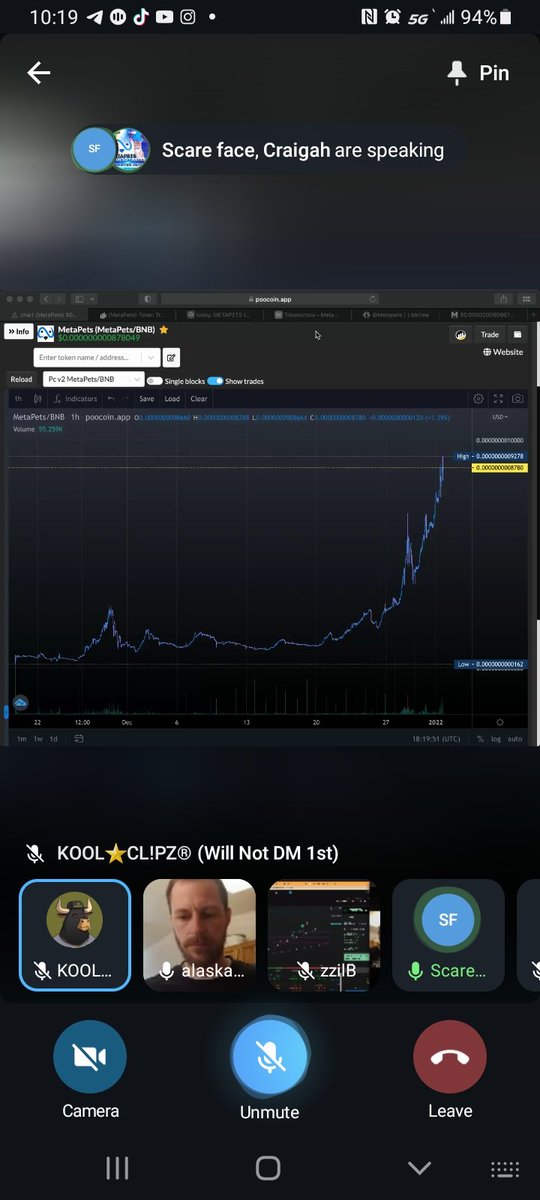
Task: Click the Reload button
Action: [21, 379]
